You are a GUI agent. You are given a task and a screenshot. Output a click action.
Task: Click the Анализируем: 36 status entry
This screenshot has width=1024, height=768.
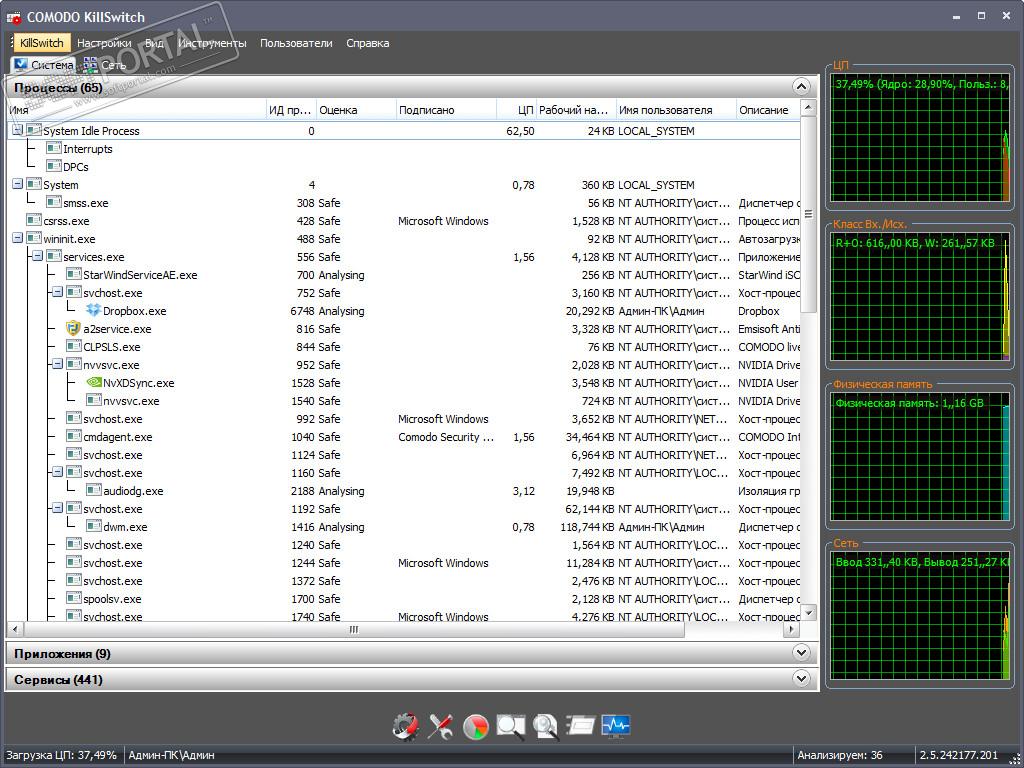click(840, 755)
